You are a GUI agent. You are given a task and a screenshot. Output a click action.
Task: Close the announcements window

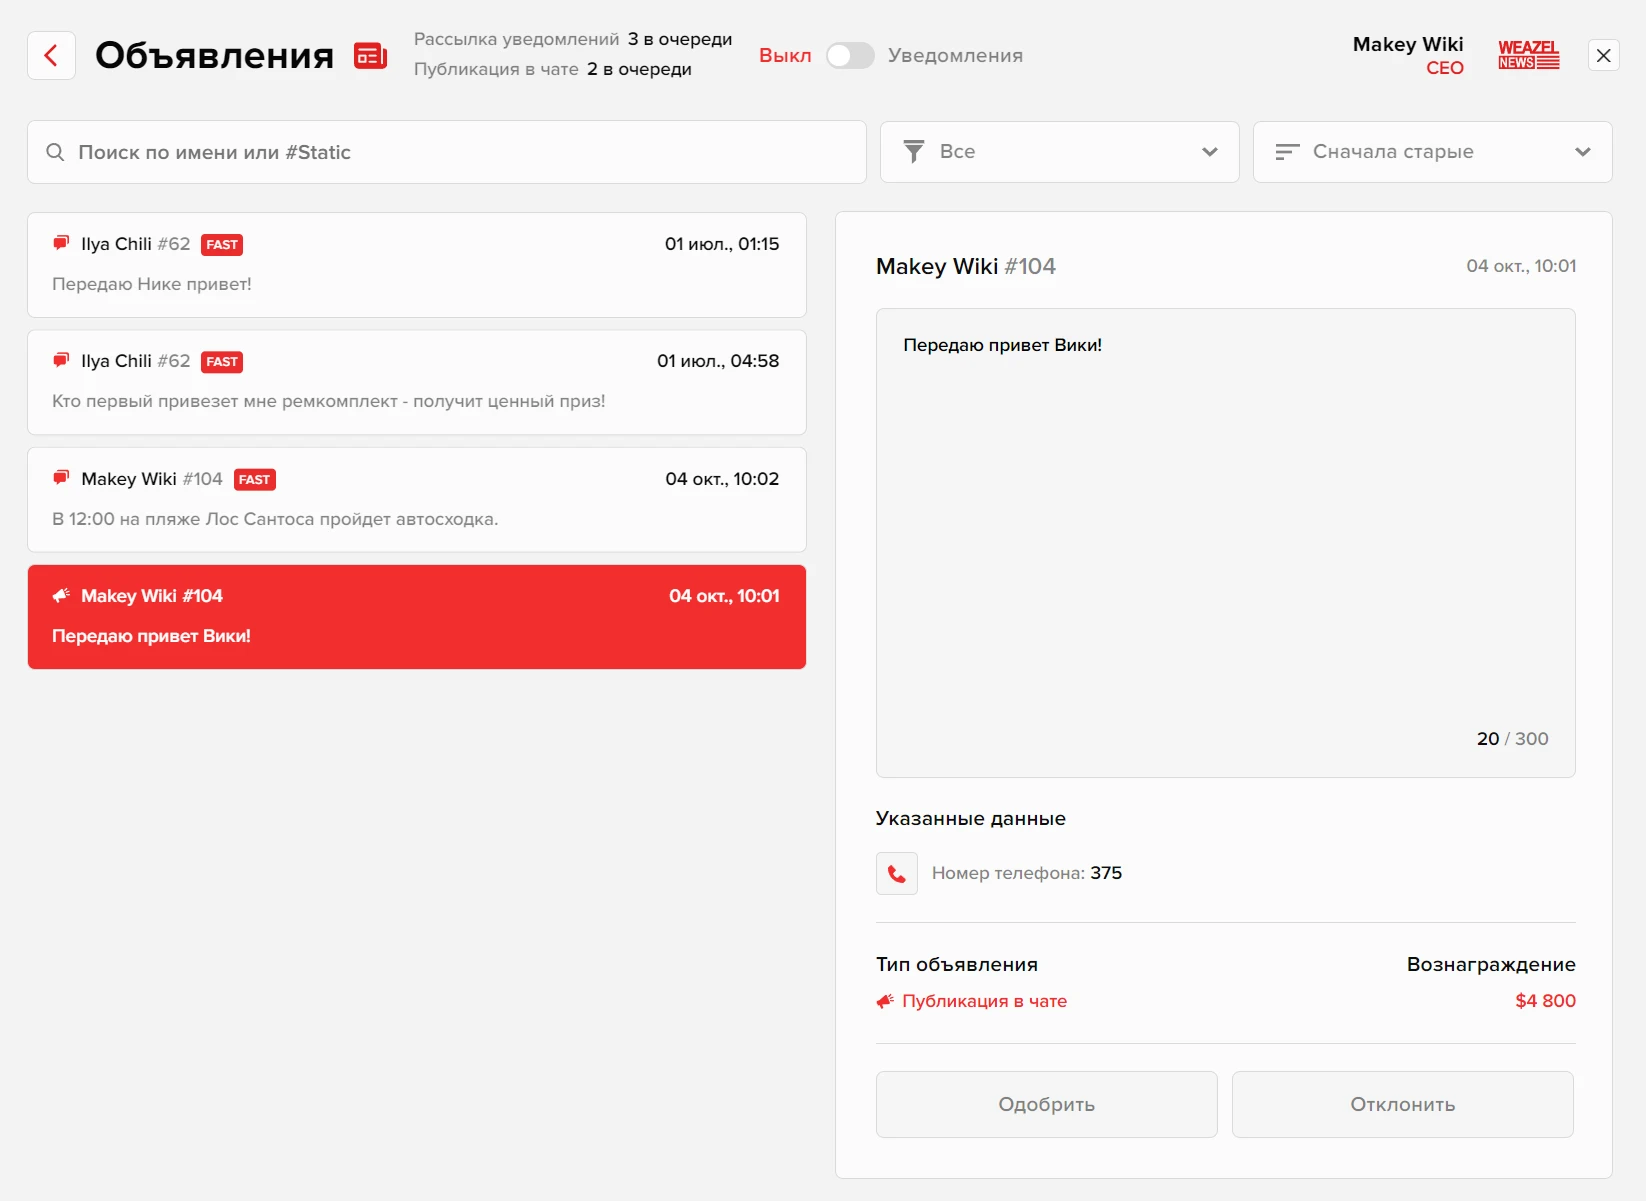(x=1603, y=56)
